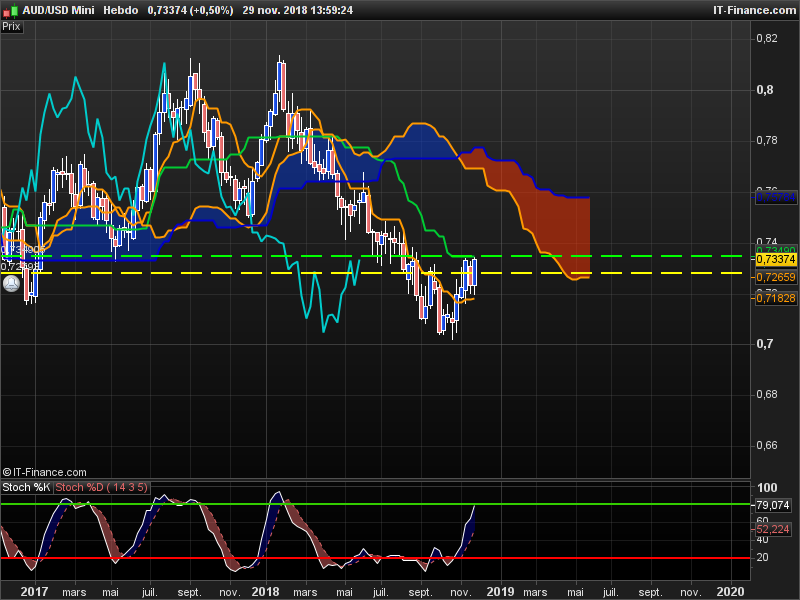Select the price quote 0,73374 (+0,50%)
The width and height of the screenshot is (800, 600).
(190, 10)
